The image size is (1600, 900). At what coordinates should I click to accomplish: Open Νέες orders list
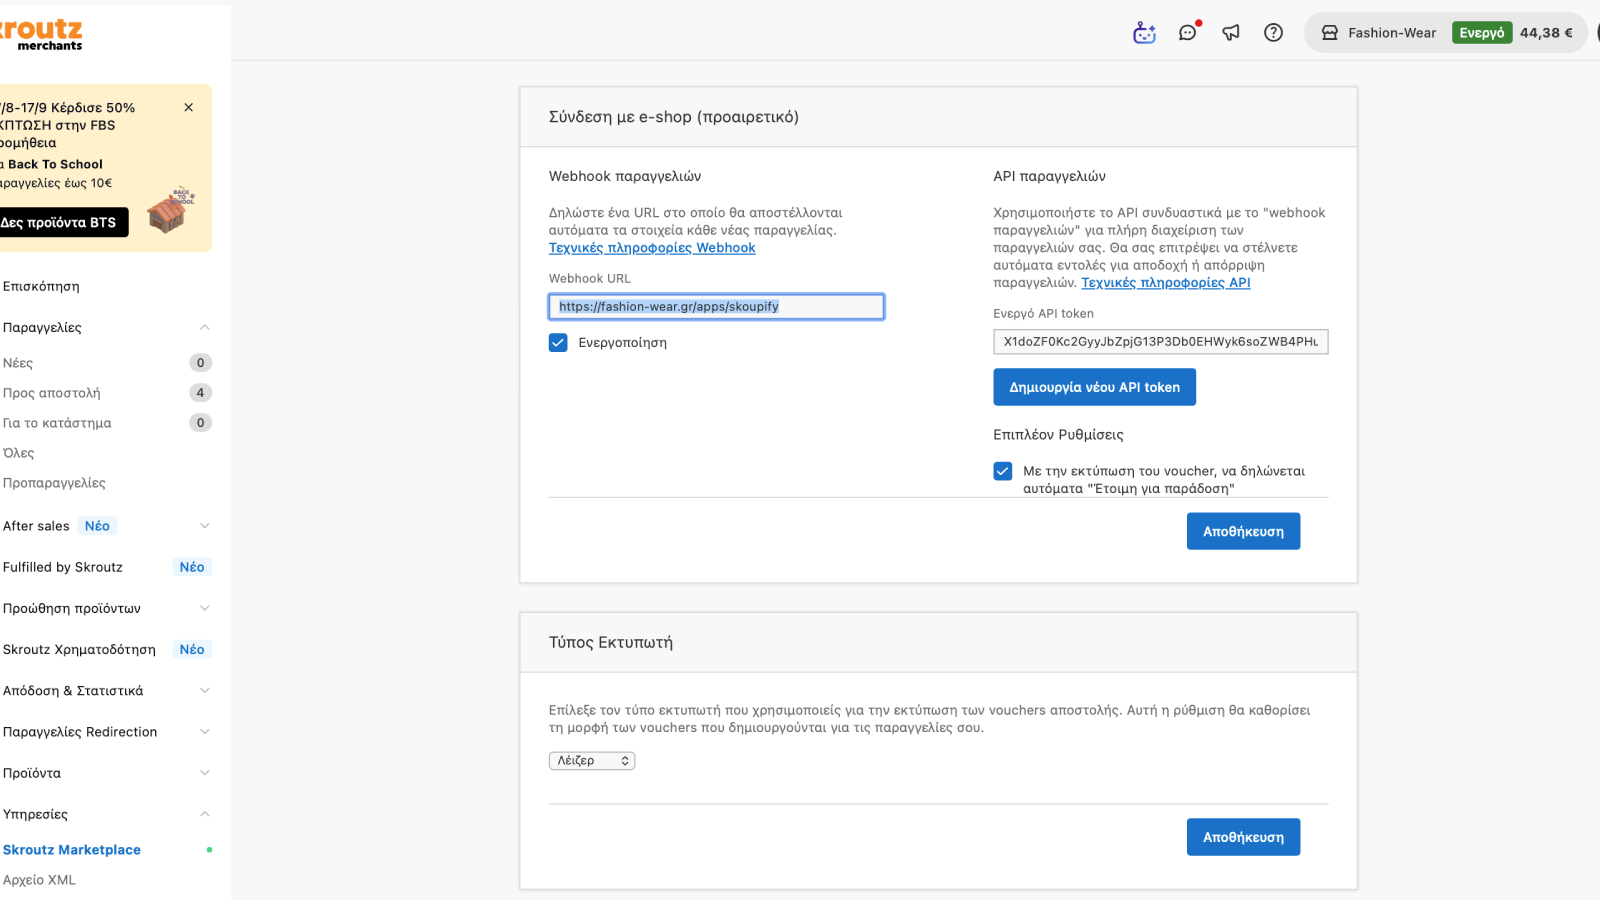coord(18,363)
